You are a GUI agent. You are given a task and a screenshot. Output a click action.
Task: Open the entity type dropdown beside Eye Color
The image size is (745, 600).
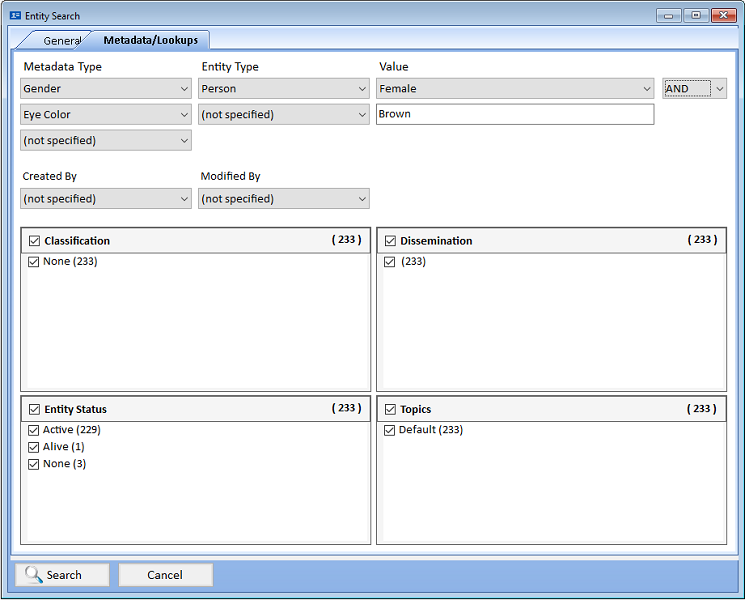pos(284,114)
